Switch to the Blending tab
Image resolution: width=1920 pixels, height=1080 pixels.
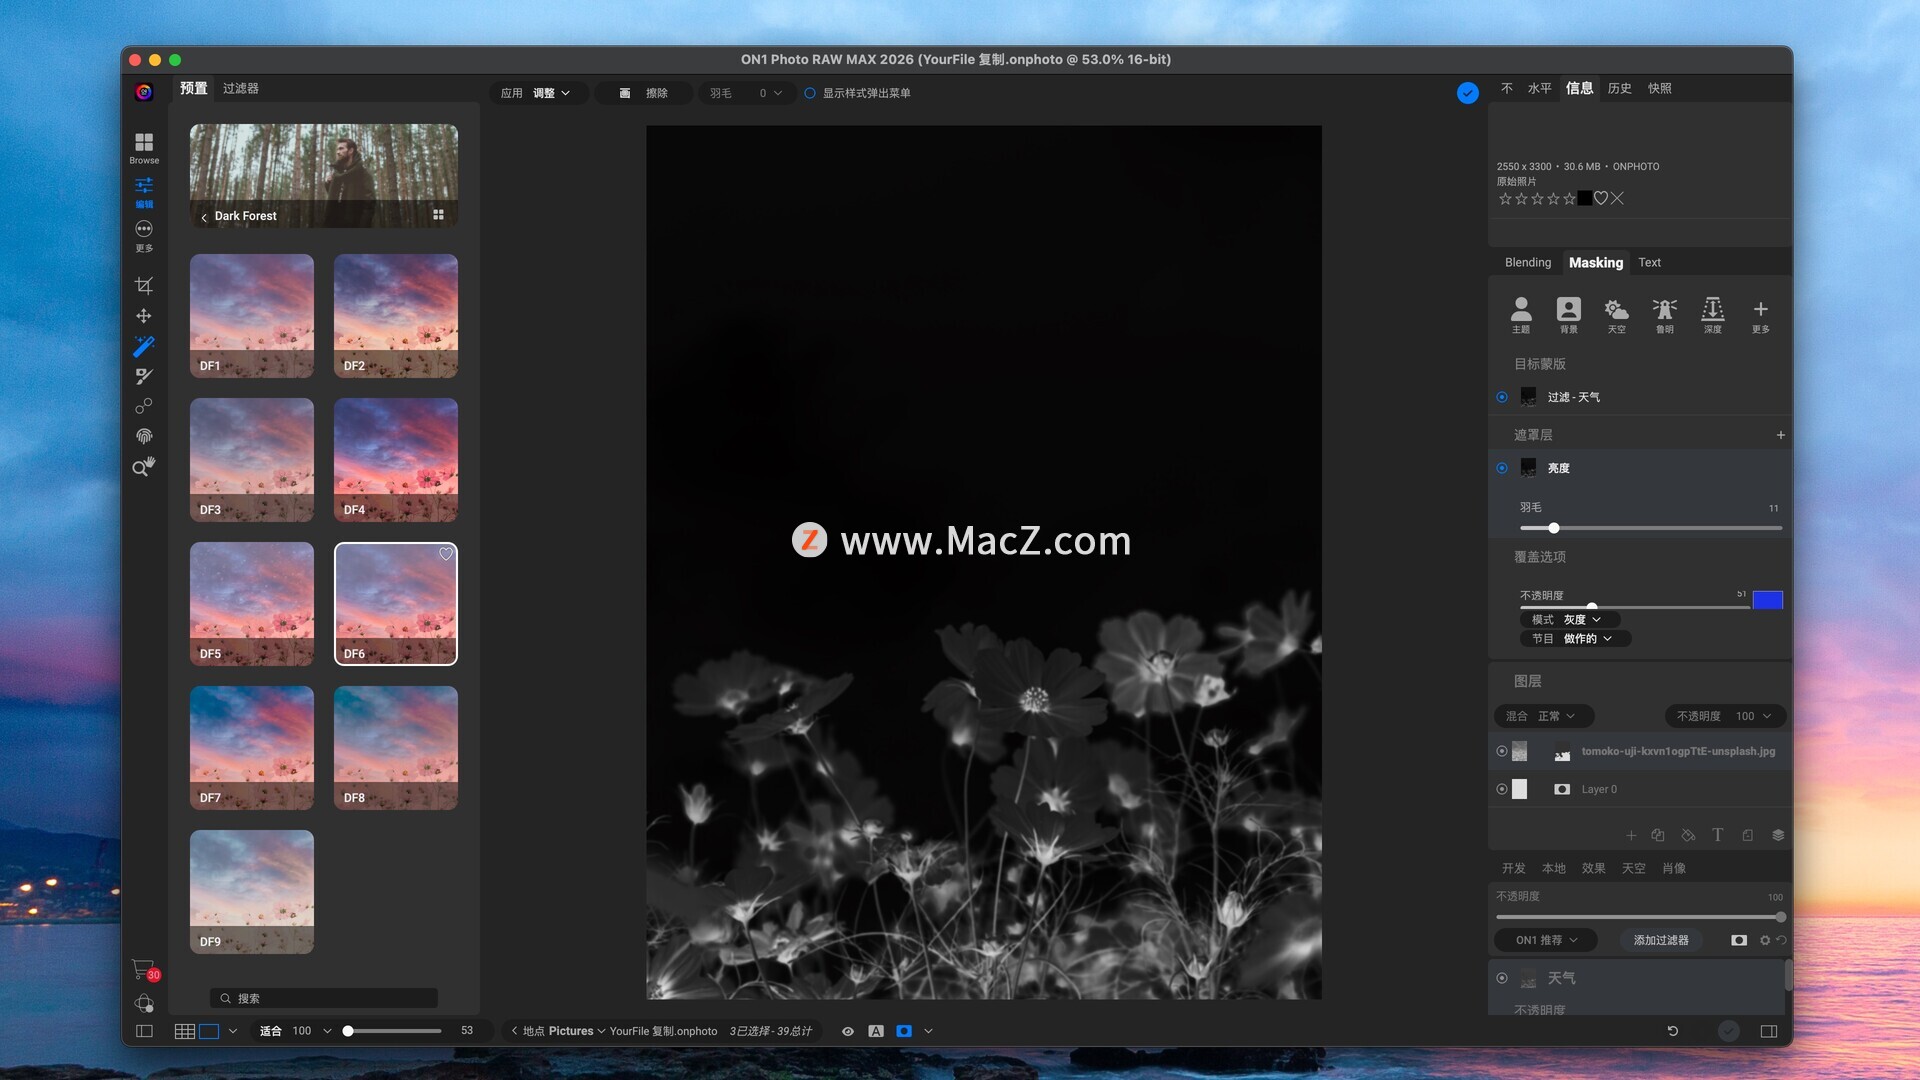click(x=1527, y=262)
